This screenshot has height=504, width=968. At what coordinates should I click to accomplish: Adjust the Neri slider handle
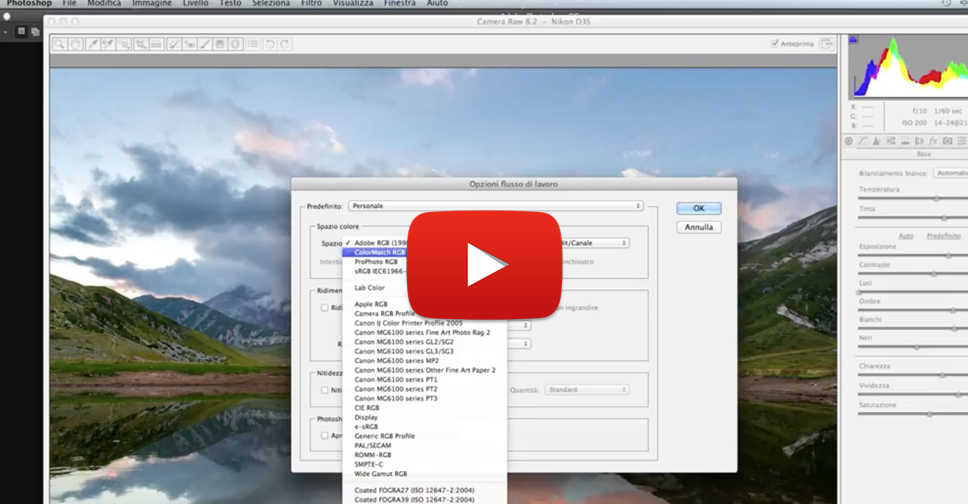pos(916,347)
